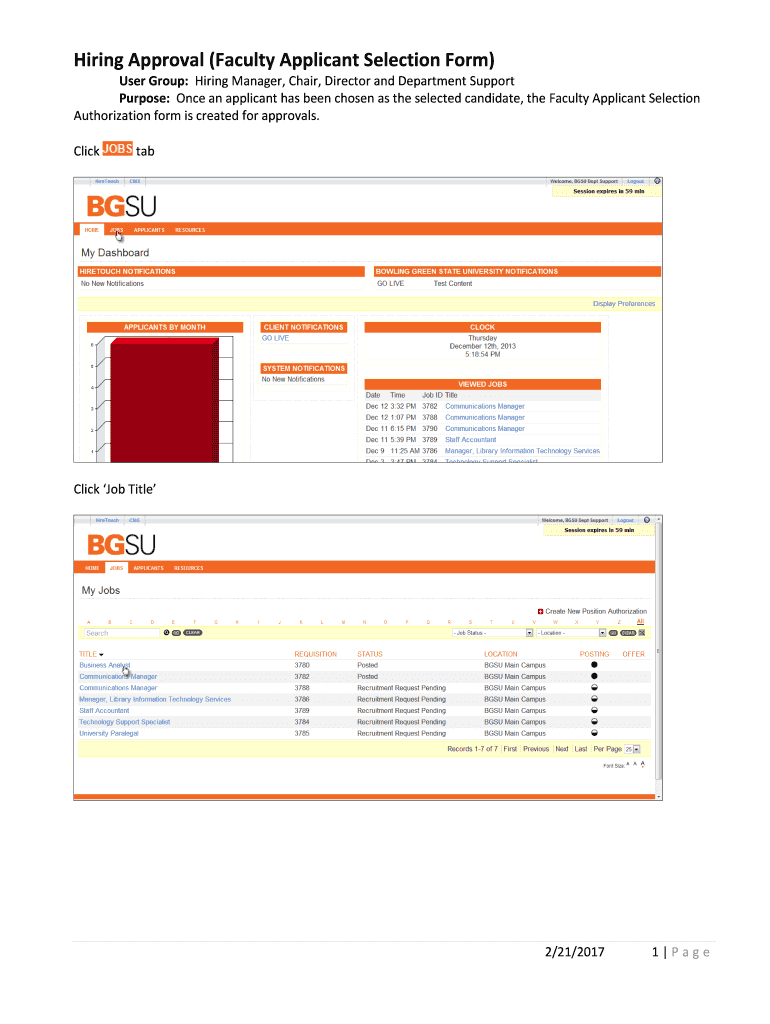Select the 'All' alphabet filter link
Viewport: 770px width, 1024px height.
pos(640,621)
